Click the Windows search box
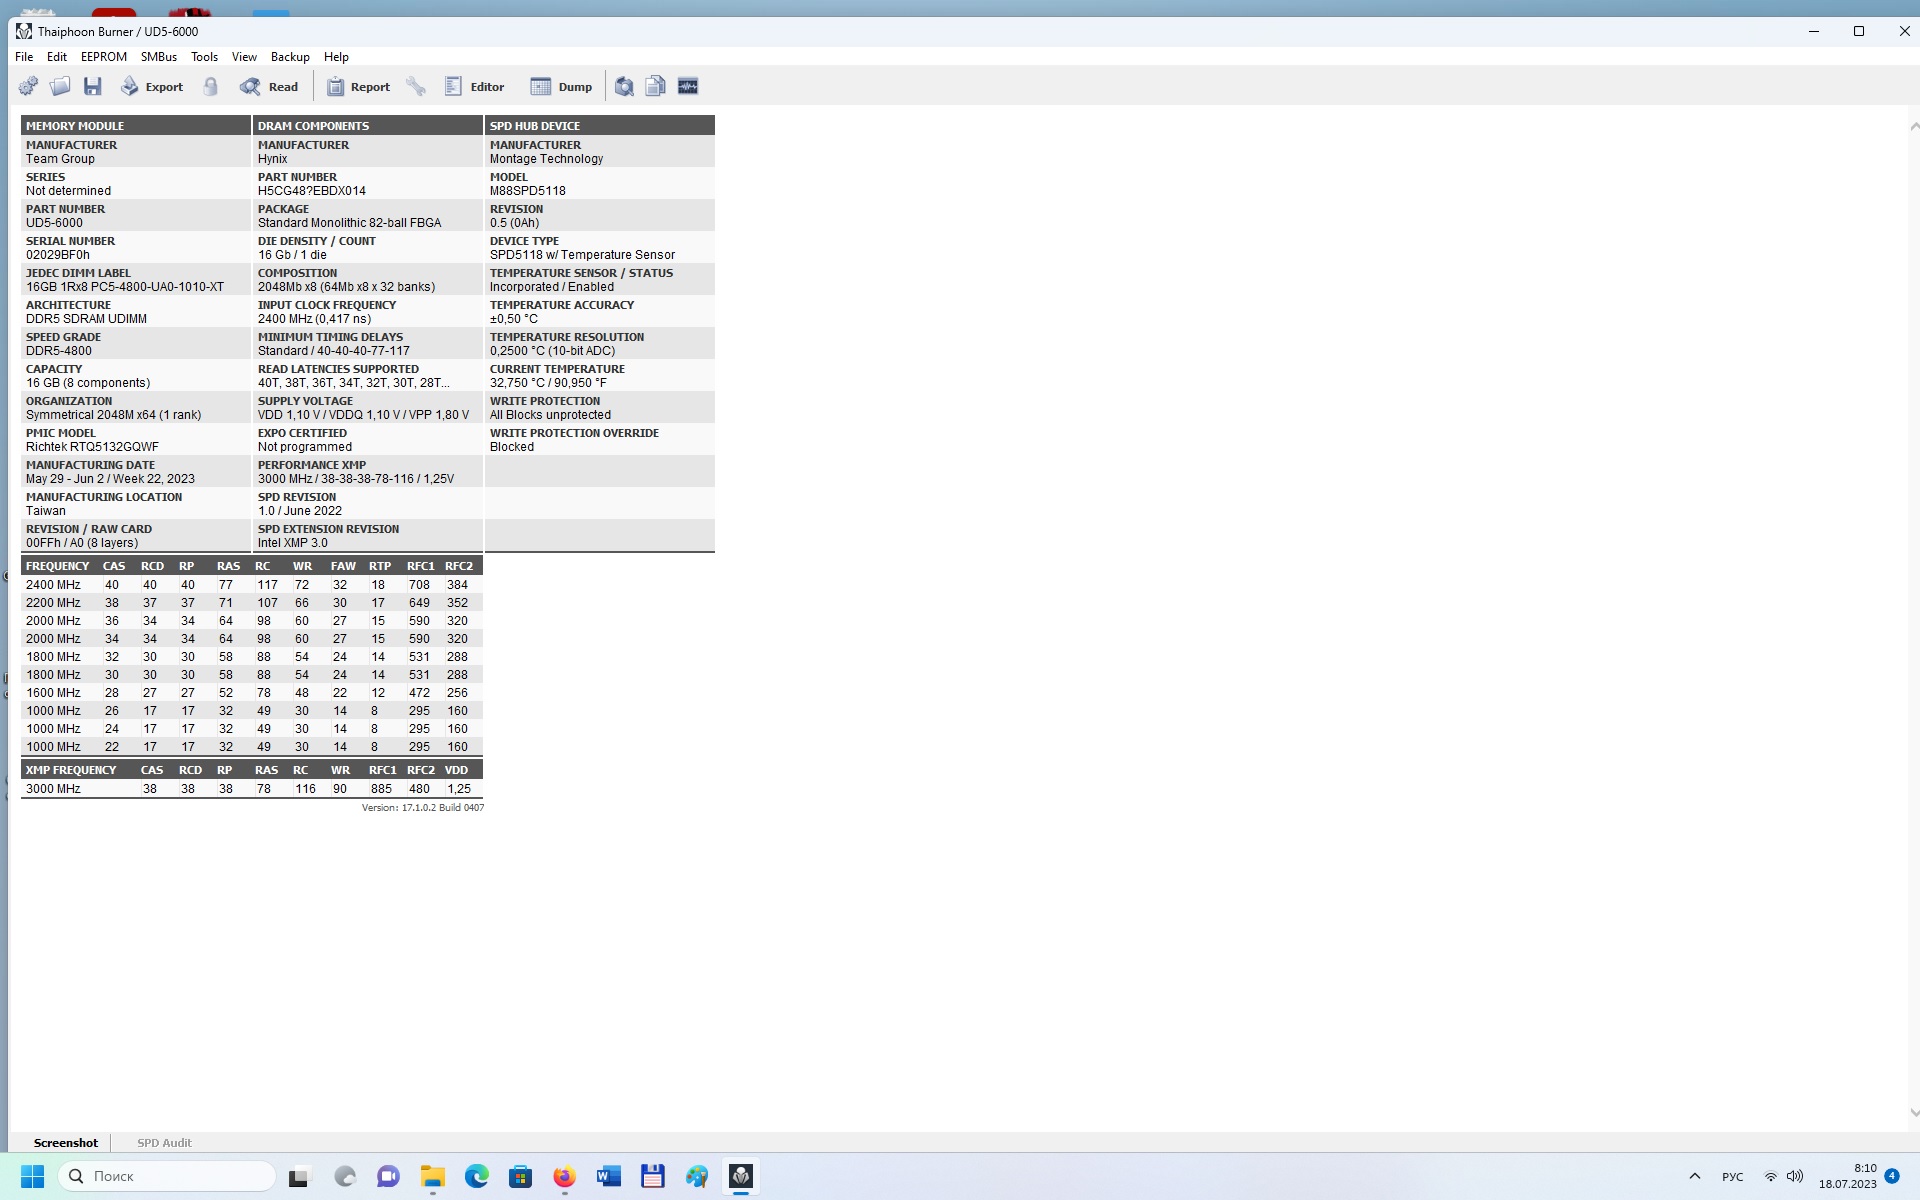 pos(168,1176)
